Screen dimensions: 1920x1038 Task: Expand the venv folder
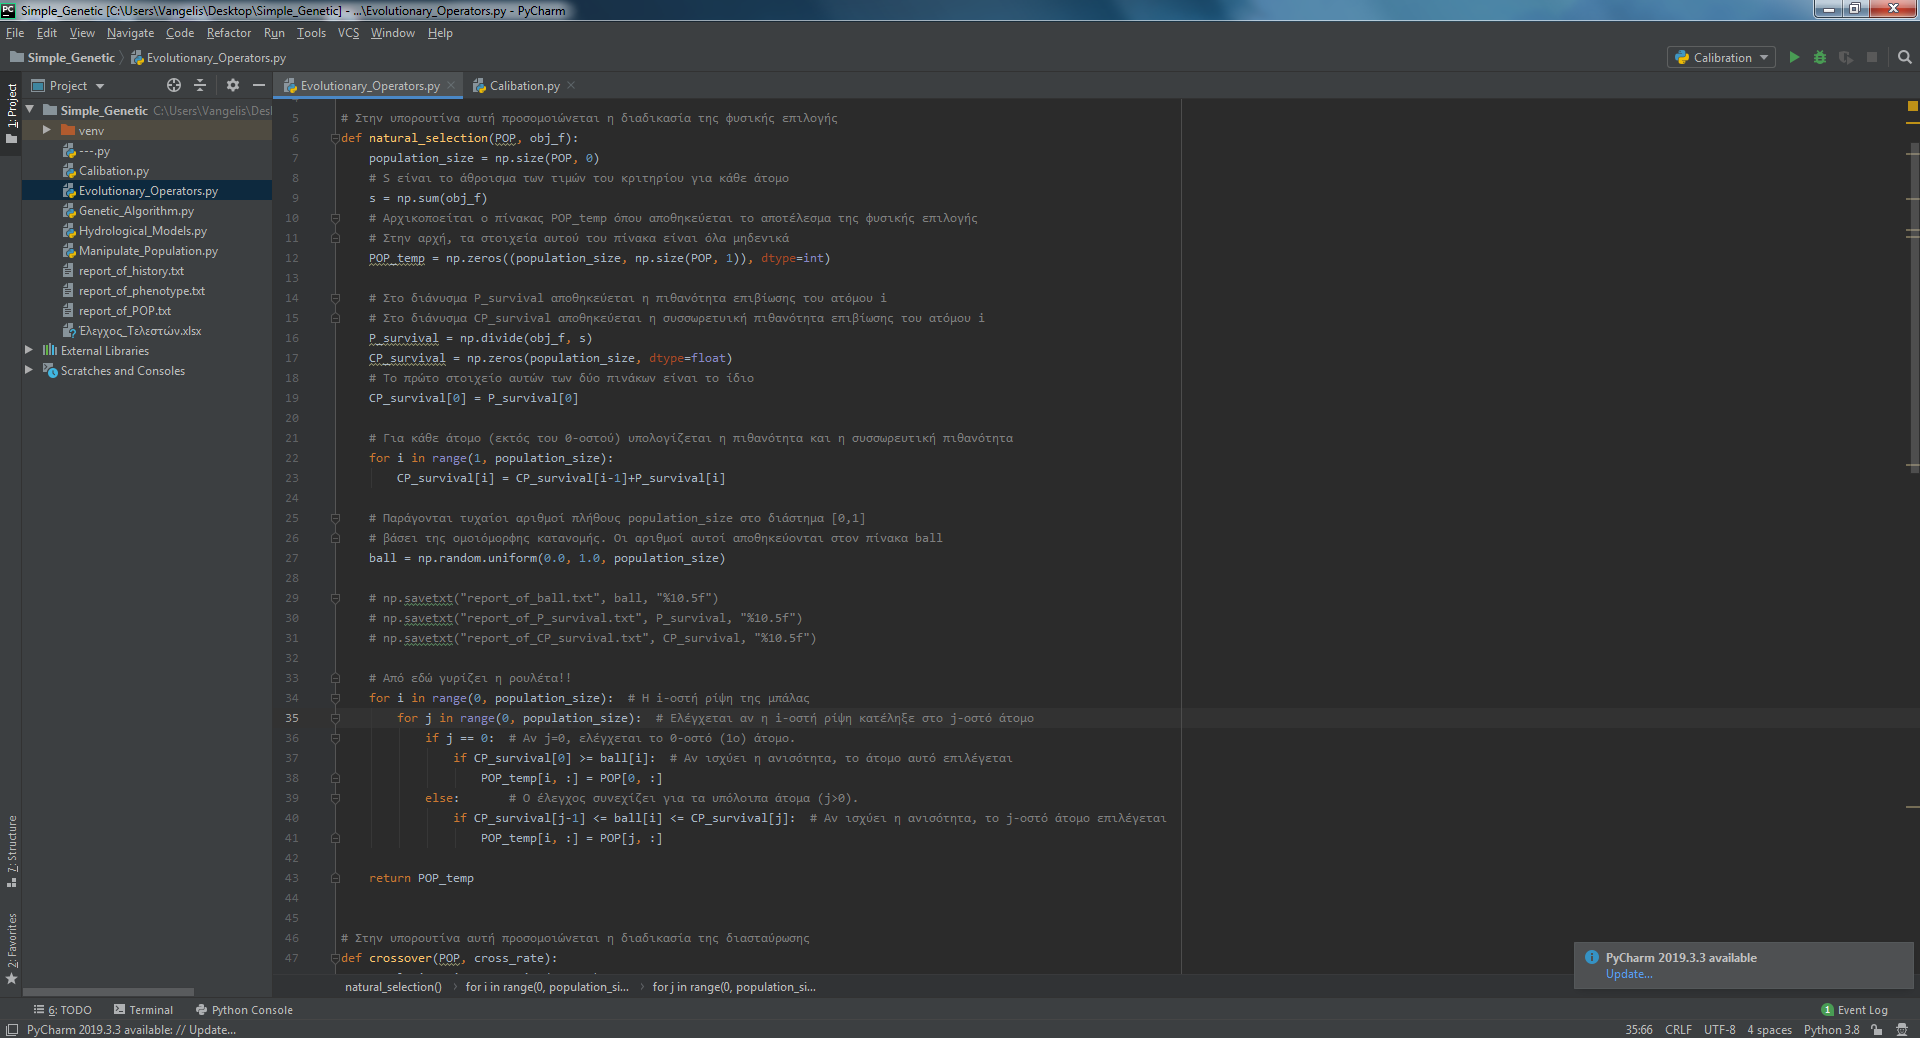point(46,131)
